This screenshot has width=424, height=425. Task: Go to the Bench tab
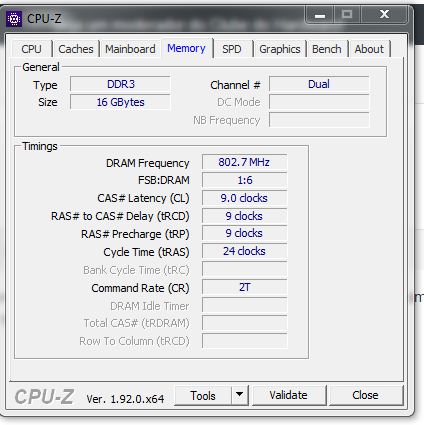(x=327, y=49)
